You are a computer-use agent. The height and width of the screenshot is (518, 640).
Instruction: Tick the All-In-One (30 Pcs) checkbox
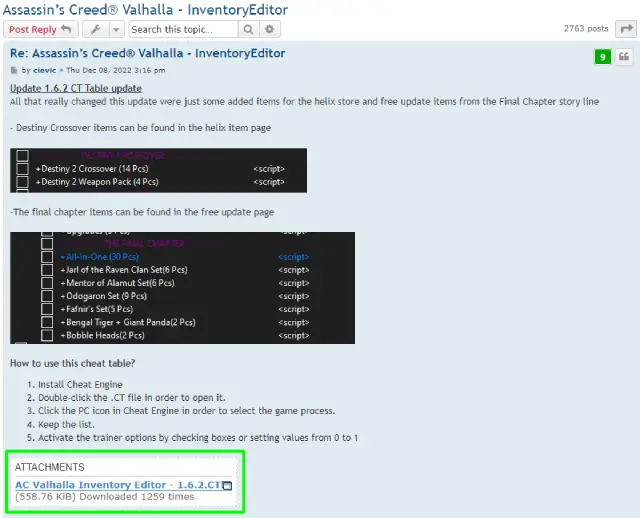pyautogui.click(x=47, y=257)
